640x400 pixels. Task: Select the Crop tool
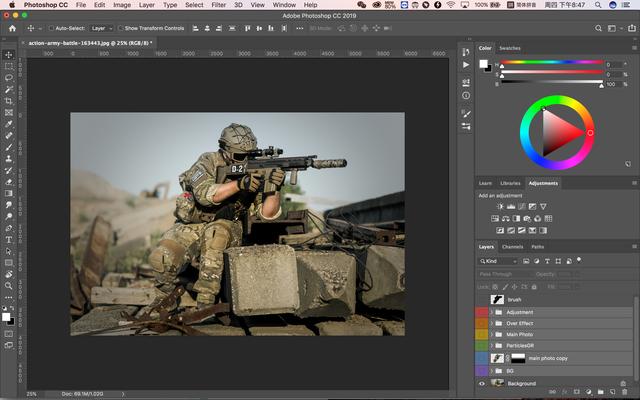coord(9,101)
